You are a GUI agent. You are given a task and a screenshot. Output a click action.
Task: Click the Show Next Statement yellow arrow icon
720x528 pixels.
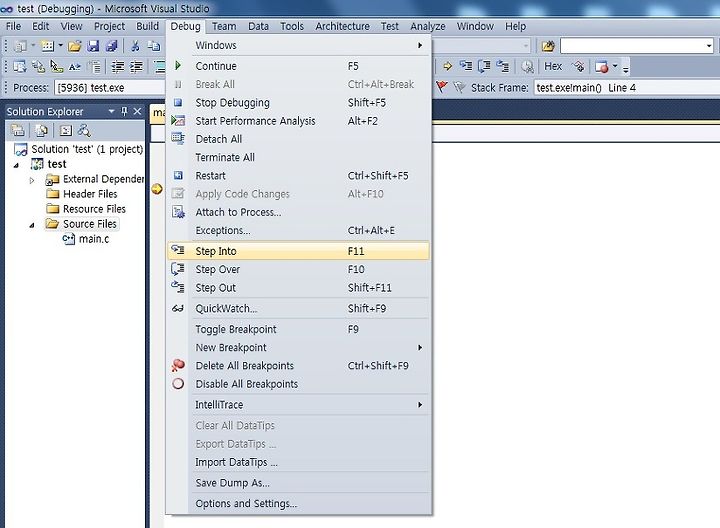[x=447, y=67]
